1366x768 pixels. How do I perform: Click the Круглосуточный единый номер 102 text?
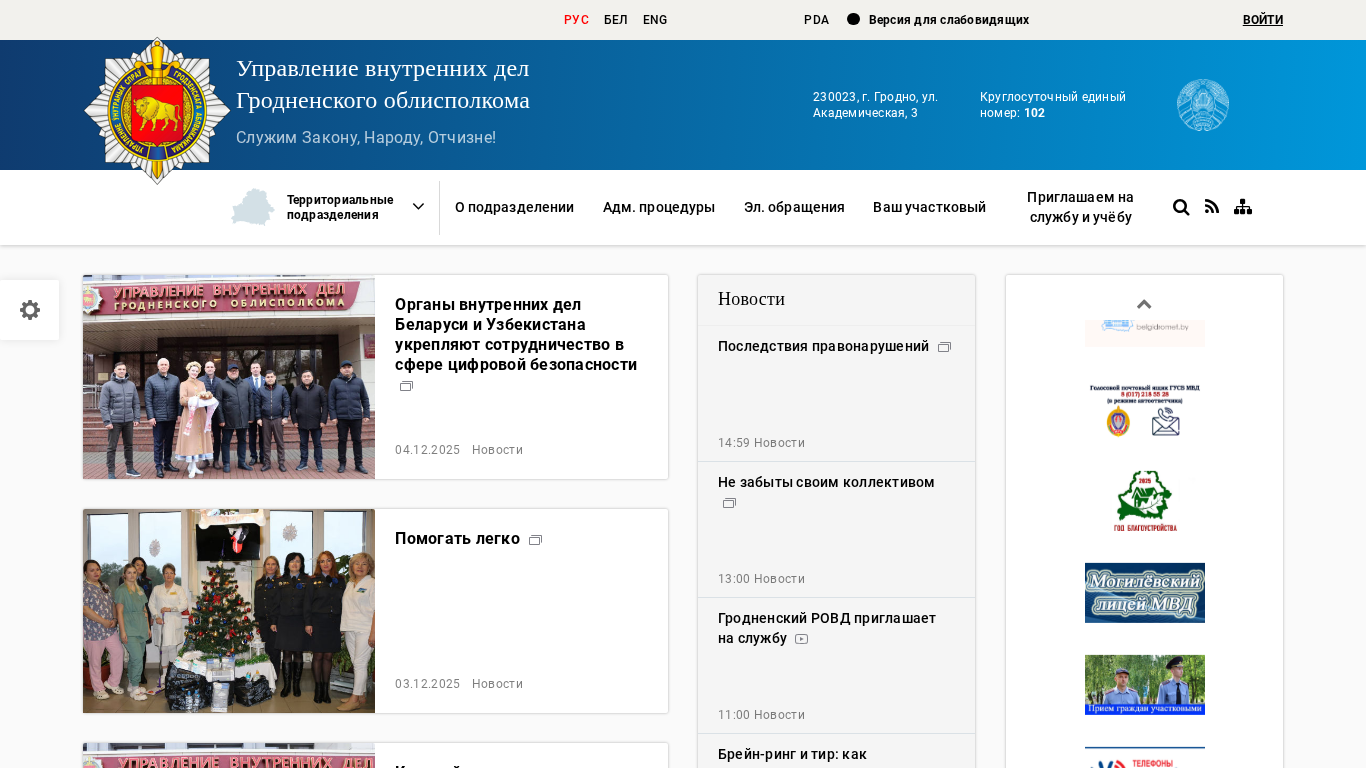click(x=1053, y=105)
